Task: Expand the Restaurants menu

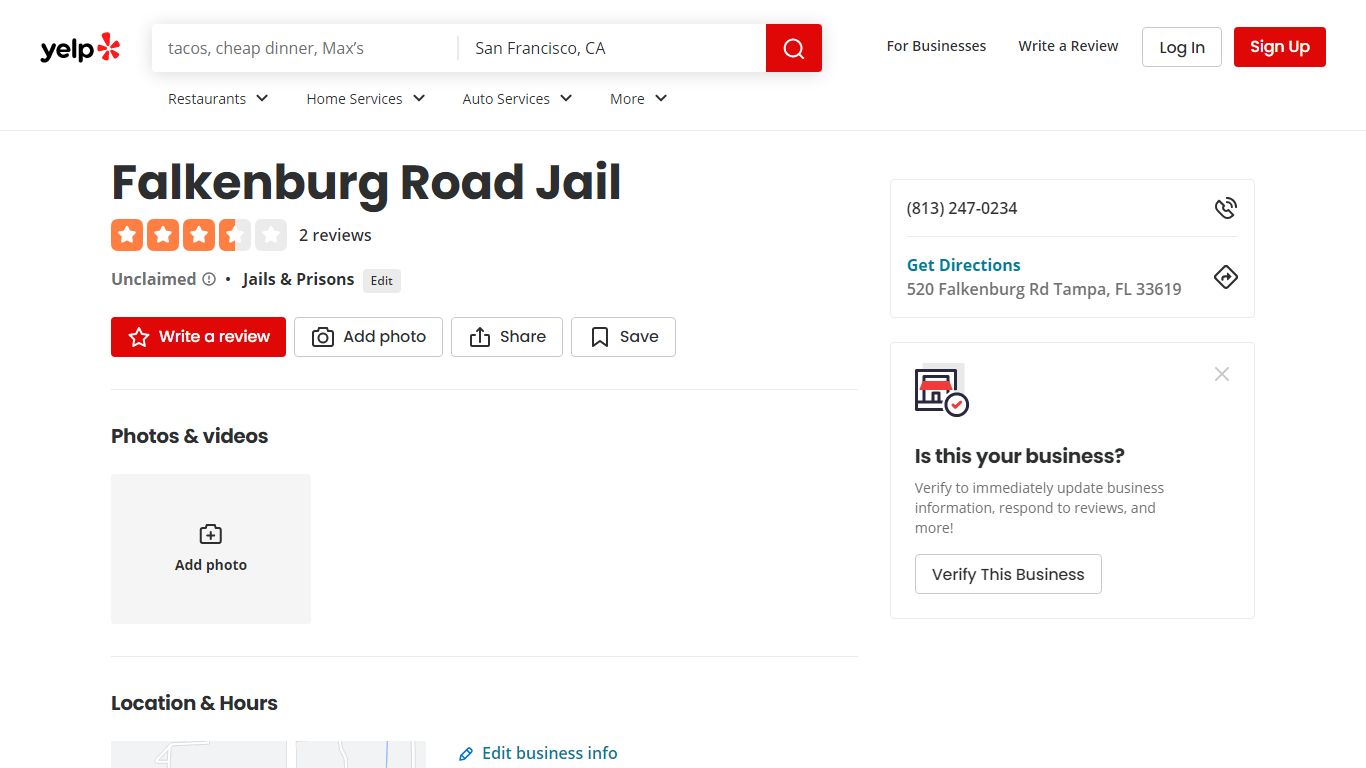Action: pos(218,99)
